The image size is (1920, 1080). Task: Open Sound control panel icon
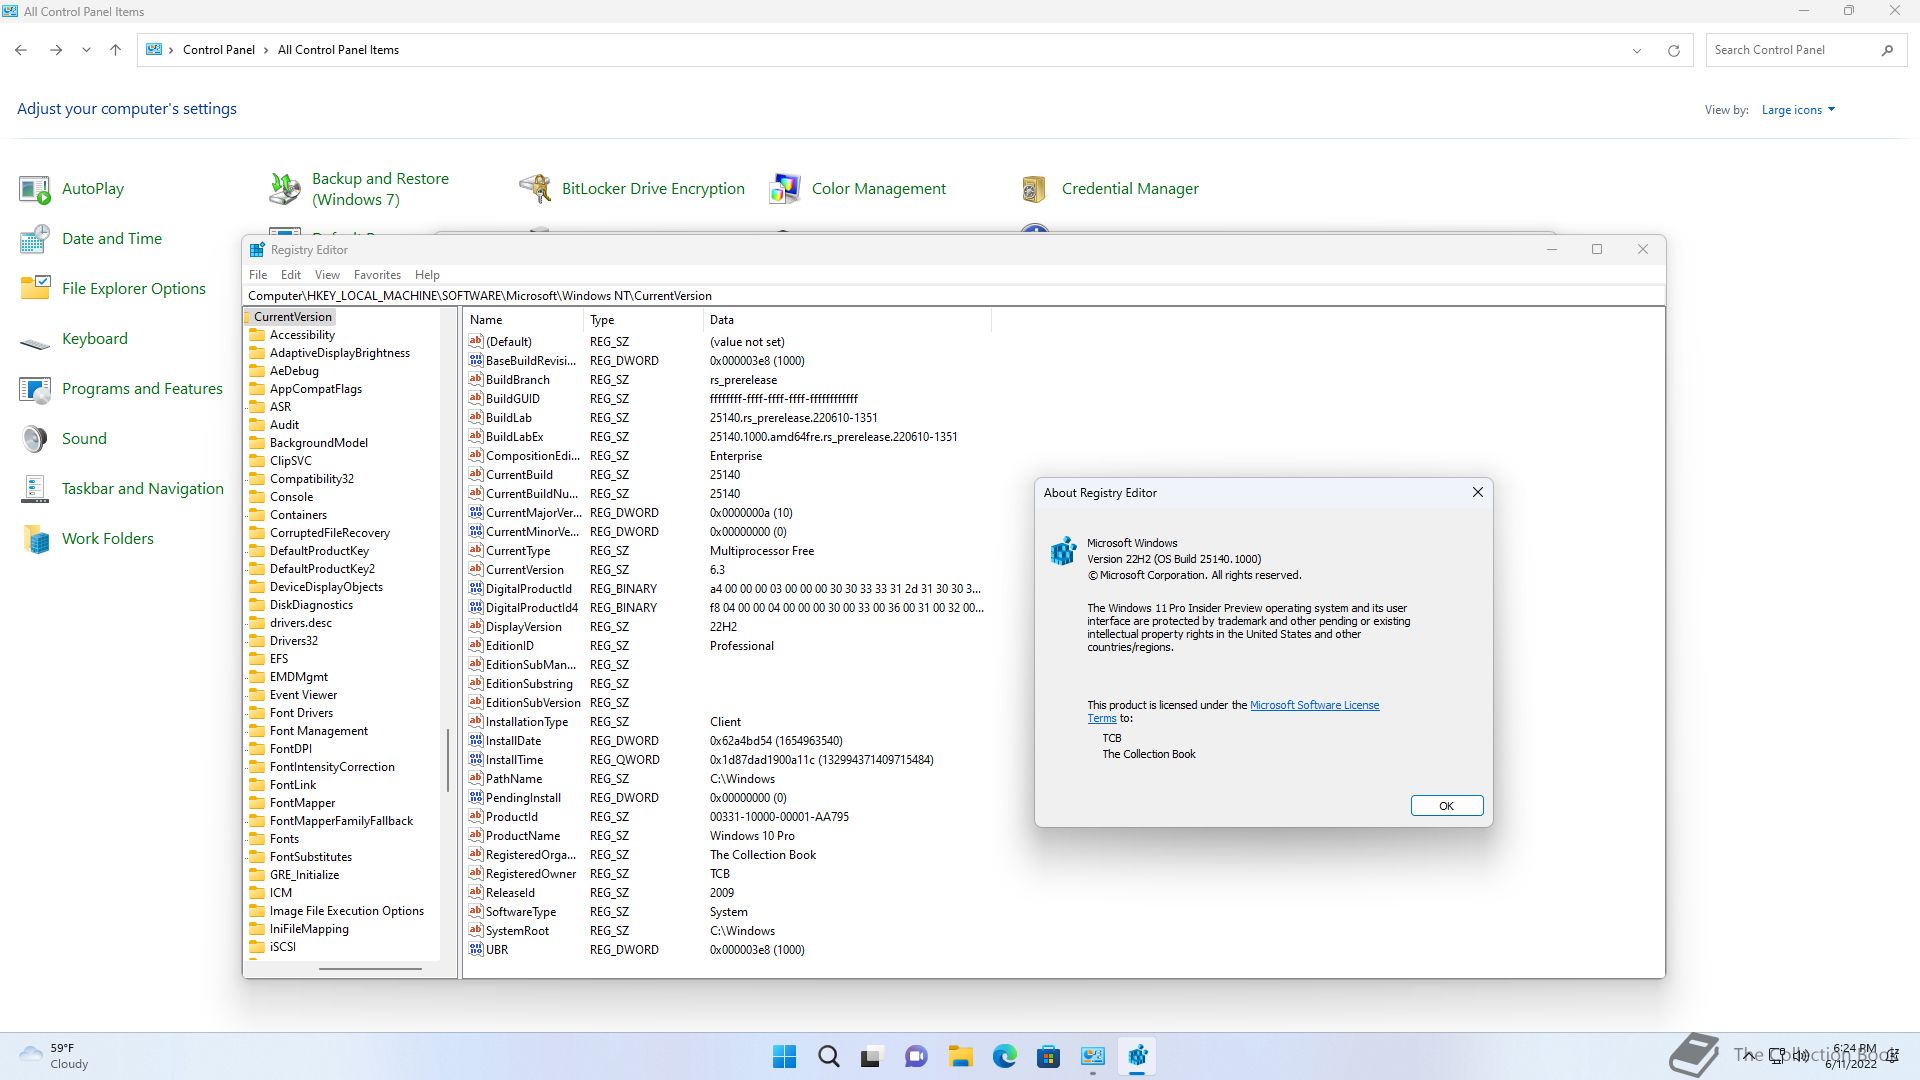35,439
